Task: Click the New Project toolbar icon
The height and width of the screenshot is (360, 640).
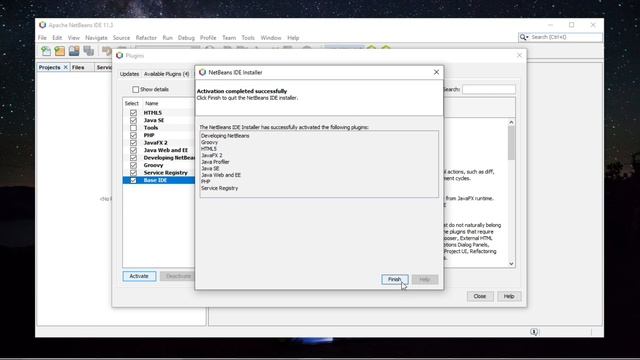Action: 60,51
